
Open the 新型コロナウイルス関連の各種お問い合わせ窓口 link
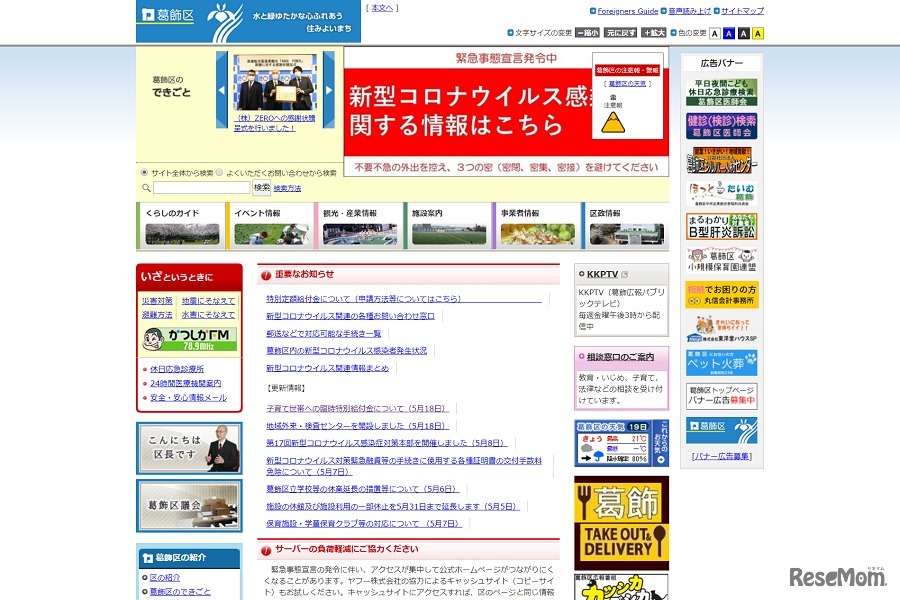point(350,316)
